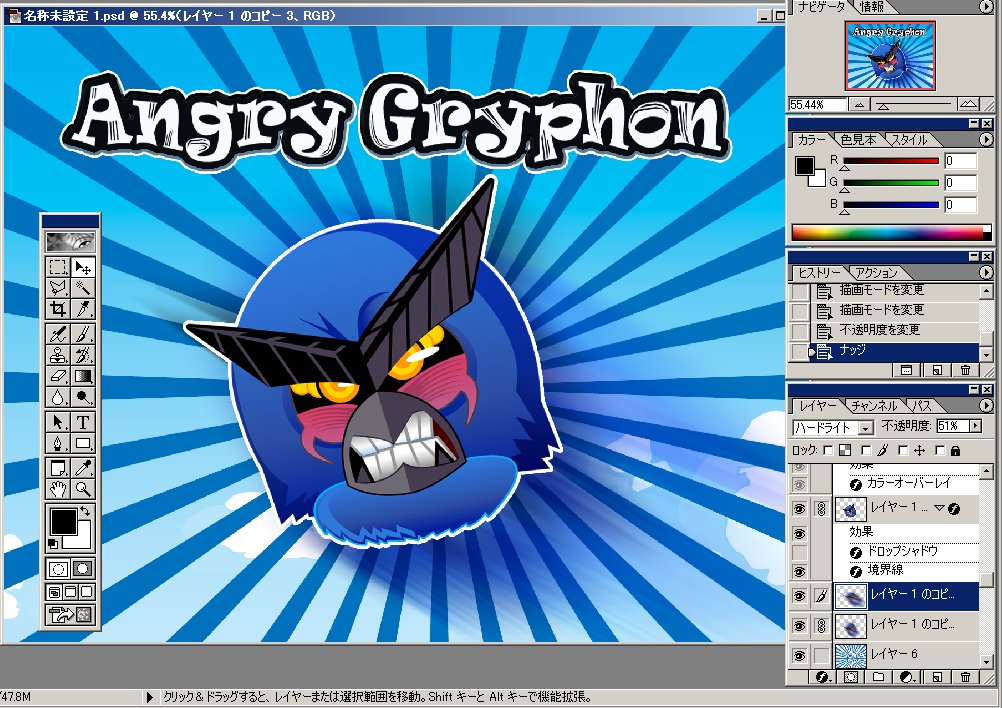This screenshot has height=708, width=1002.
Task: Select the Hand tool
Action: point(58,489)
